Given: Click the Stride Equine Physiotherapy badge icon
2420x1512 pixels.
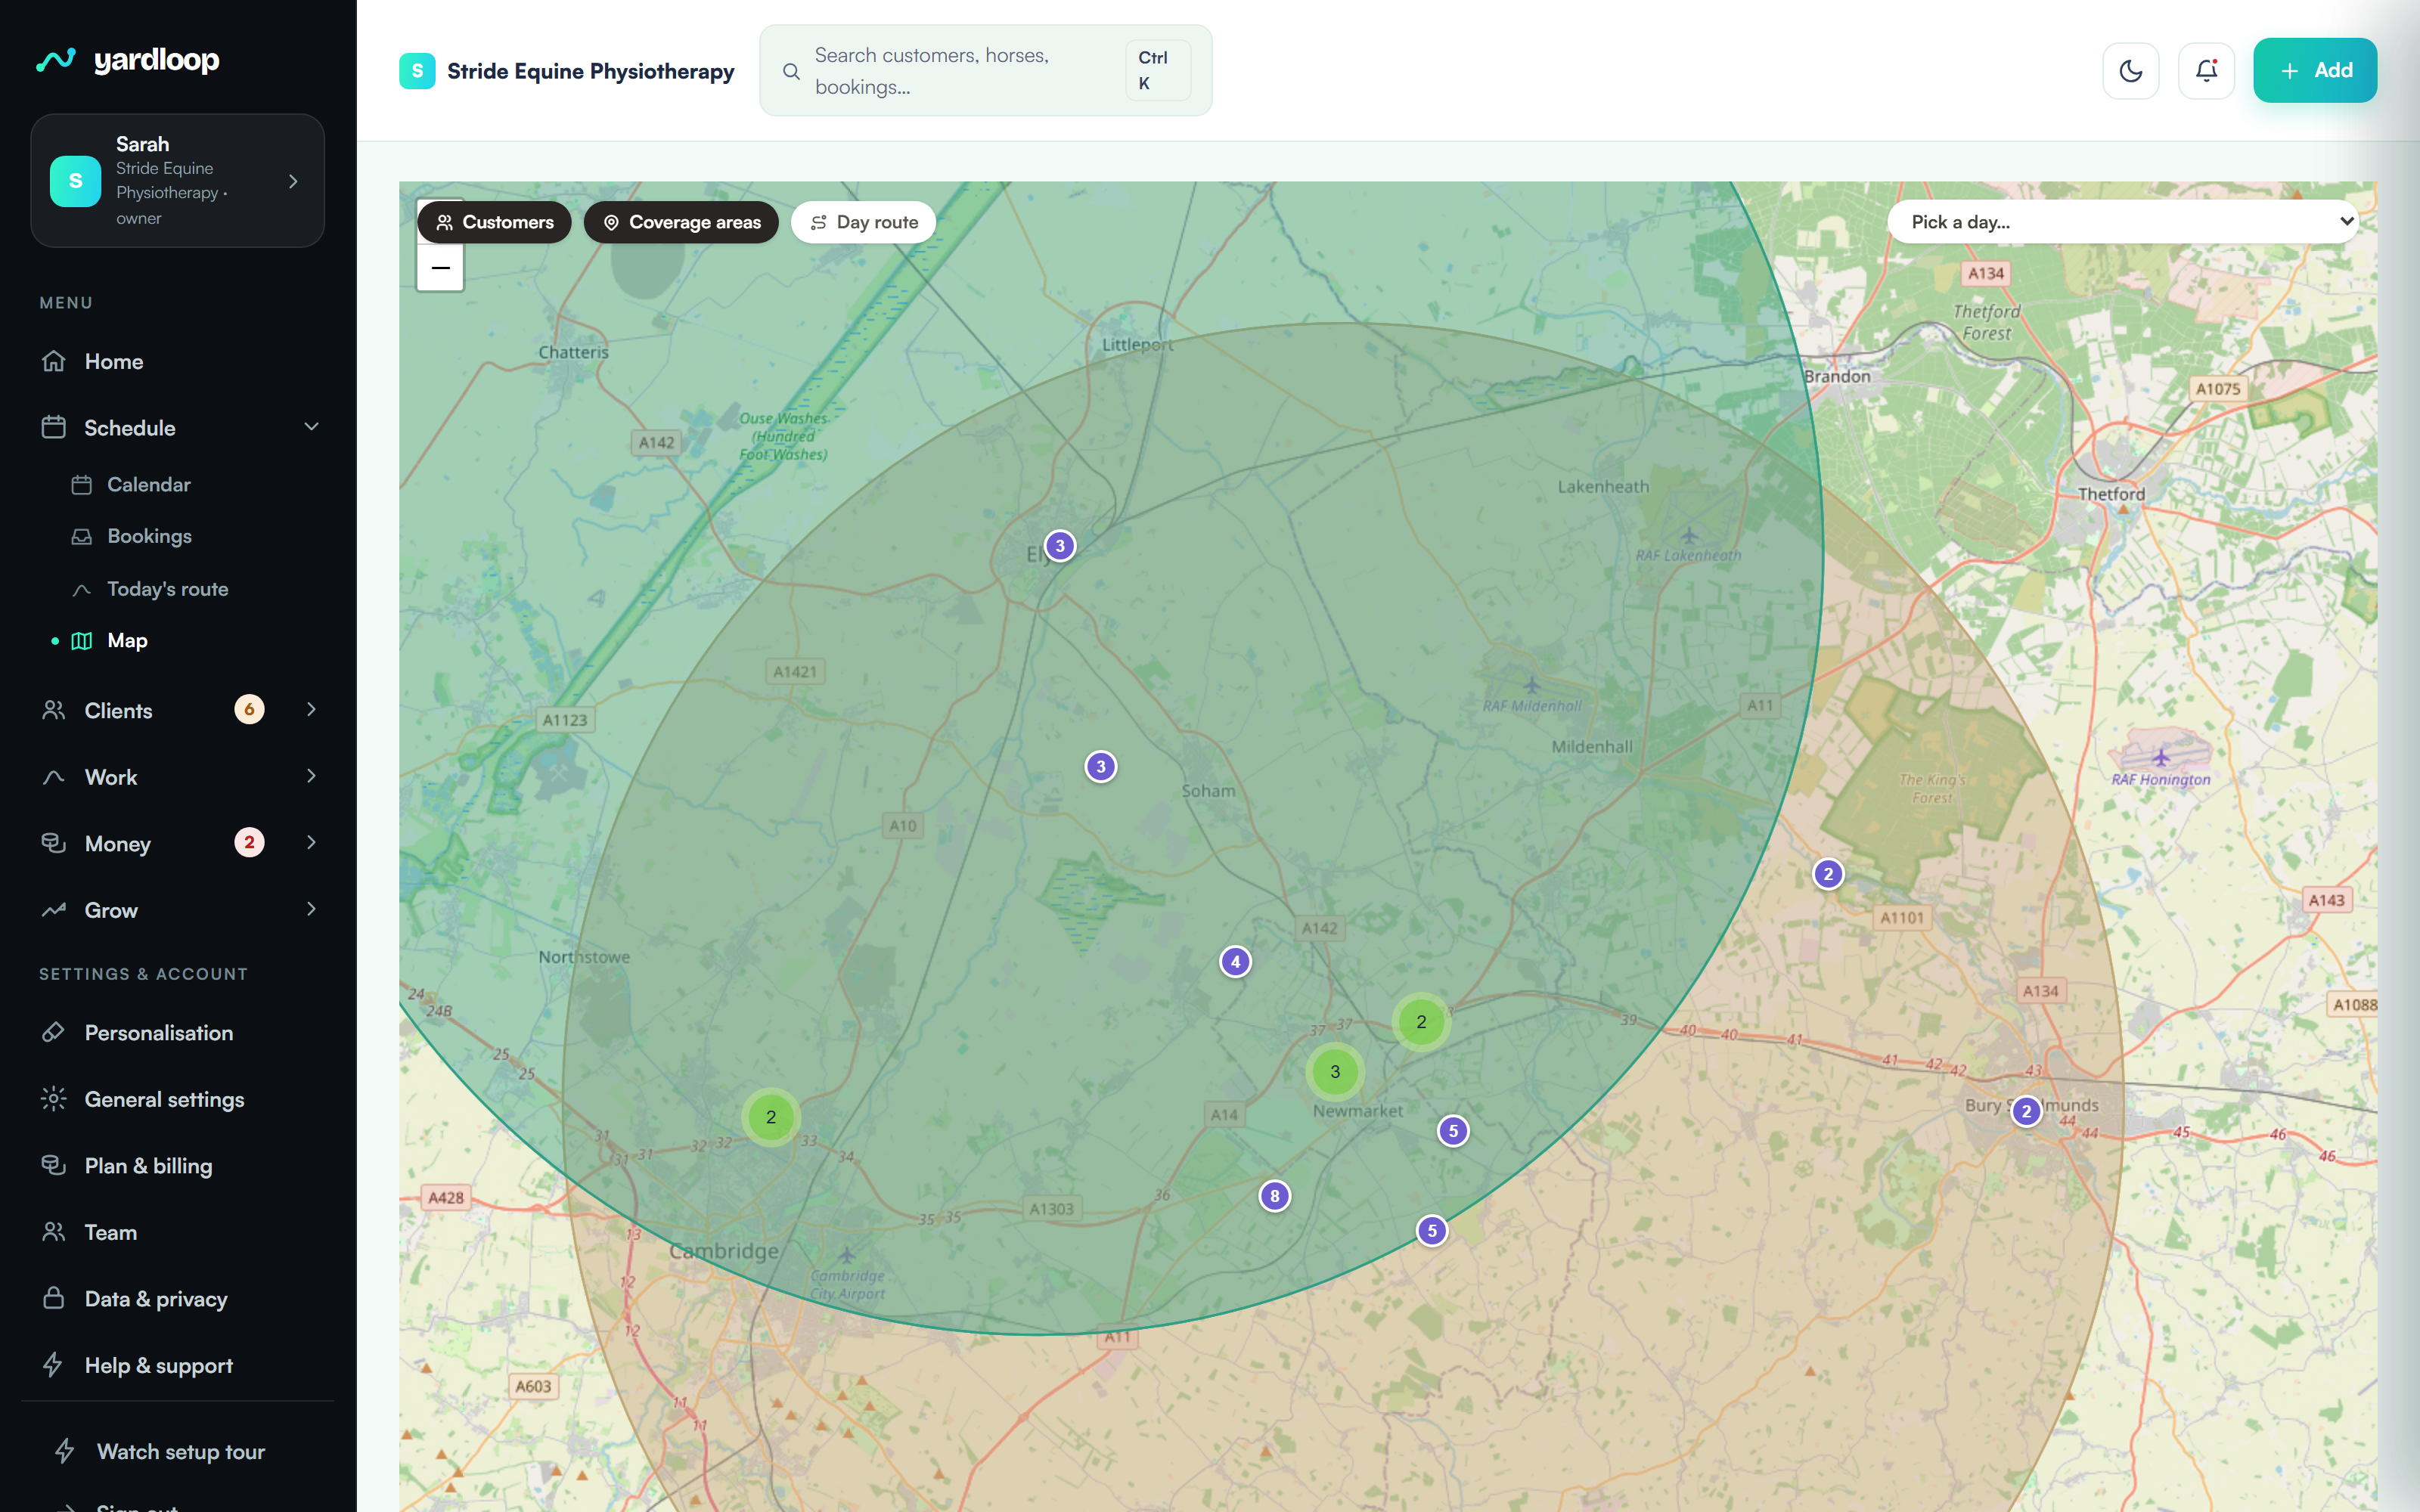Looking at the screenshot, I should 417,71.
